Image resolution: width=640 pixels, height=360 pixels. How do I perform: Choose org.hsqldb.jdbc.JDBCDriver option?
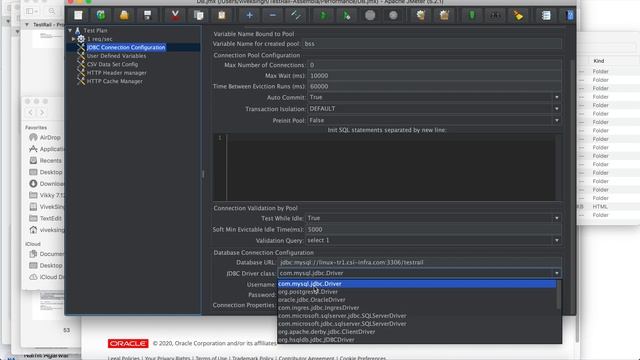coord(417,340)
